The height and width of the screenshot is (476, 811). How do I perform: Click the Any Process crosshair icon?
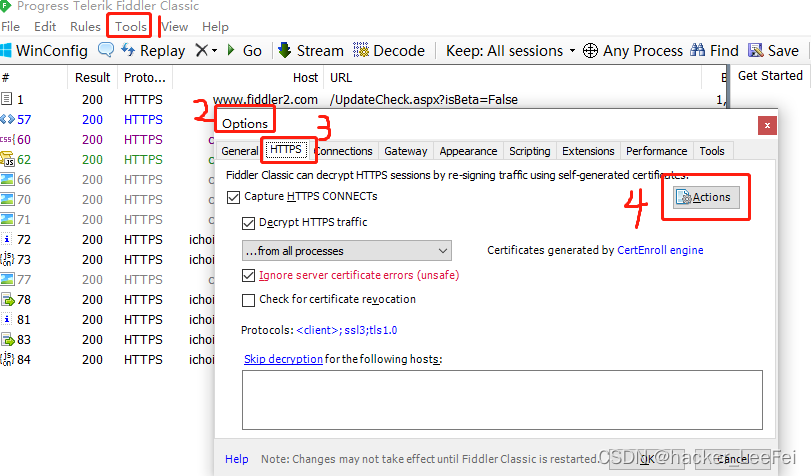pos(590,51)
